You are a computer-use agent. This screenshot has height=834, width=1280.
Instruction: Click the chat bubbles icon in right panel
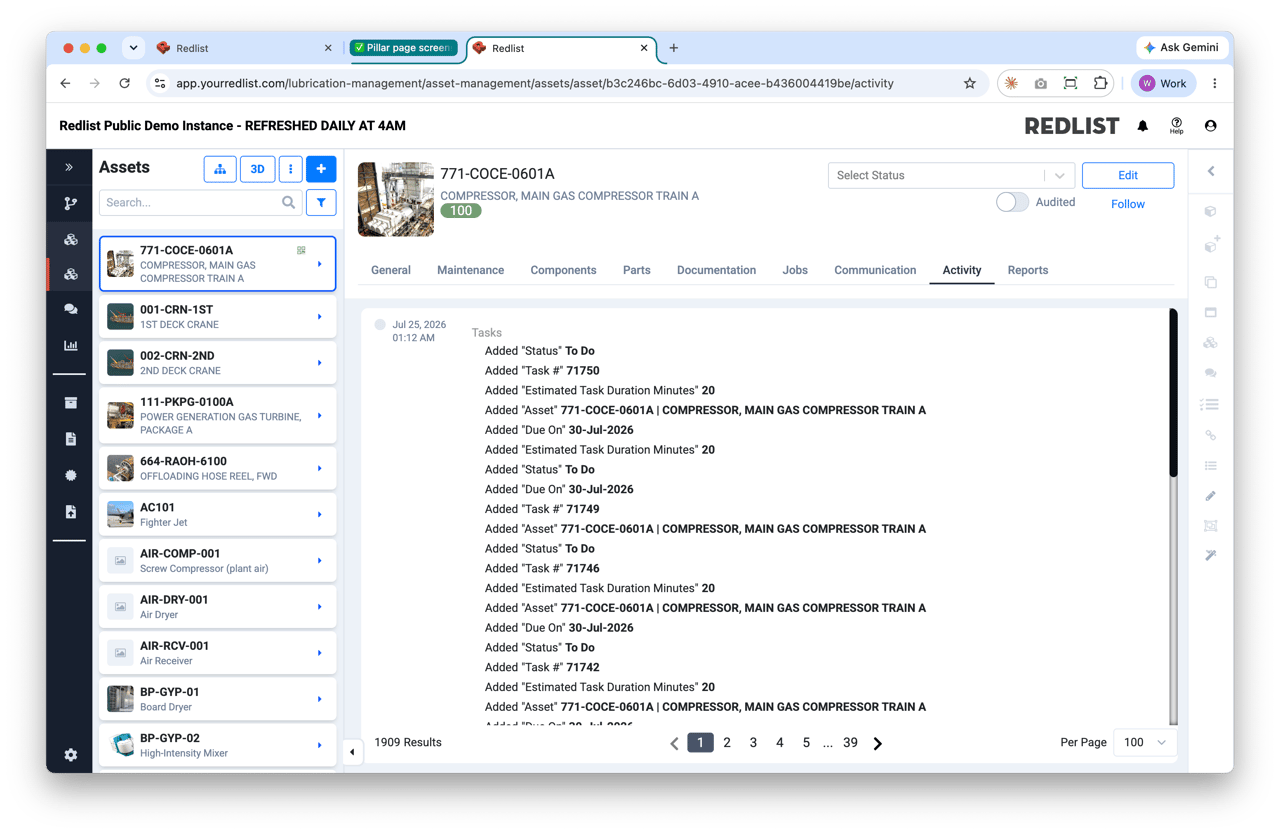point(1210,373)
